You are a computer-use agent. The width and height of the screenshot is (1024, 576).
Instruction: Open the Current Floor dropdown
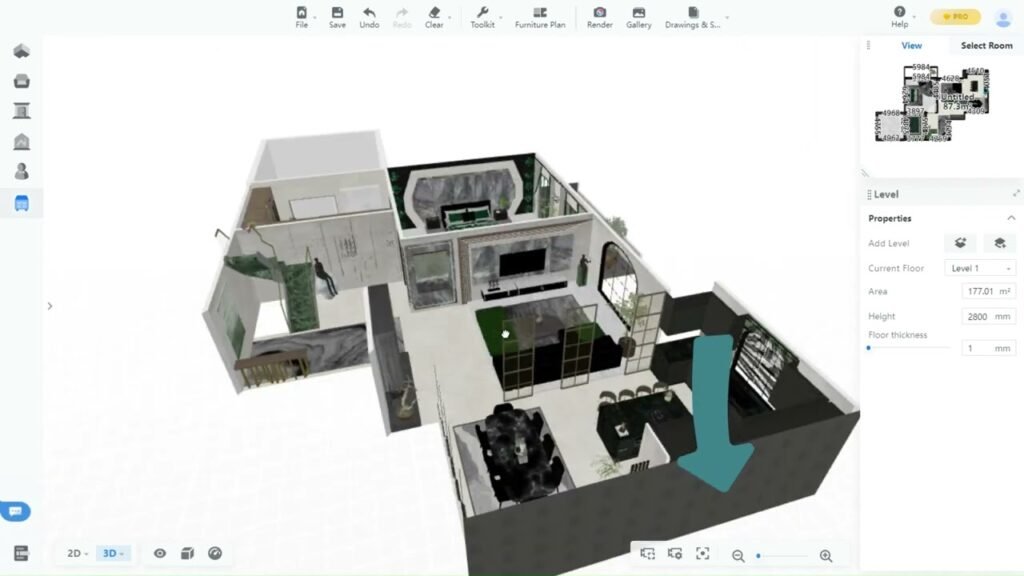[979, 268]
